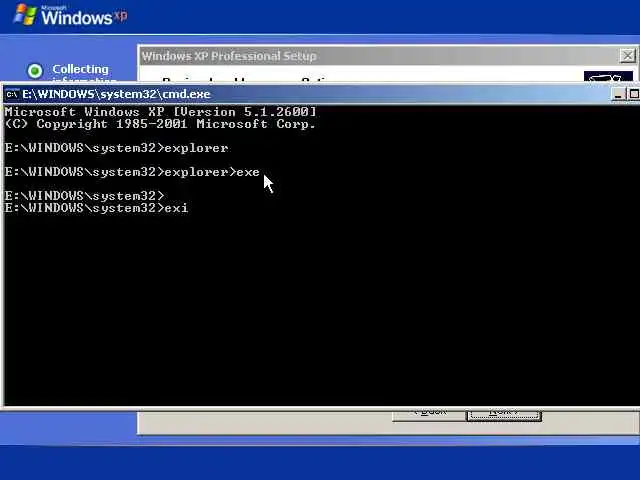Click the Windows XP Professional Setup title

229,56
